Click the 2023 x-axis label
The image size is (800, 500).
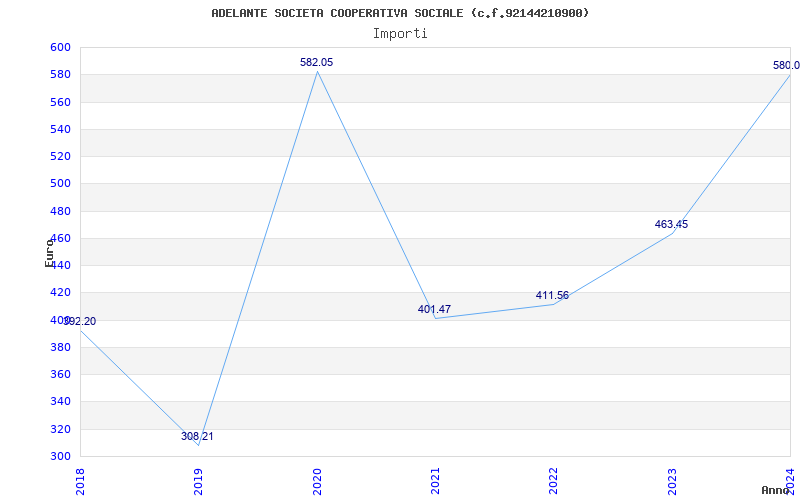pos(672,482)
